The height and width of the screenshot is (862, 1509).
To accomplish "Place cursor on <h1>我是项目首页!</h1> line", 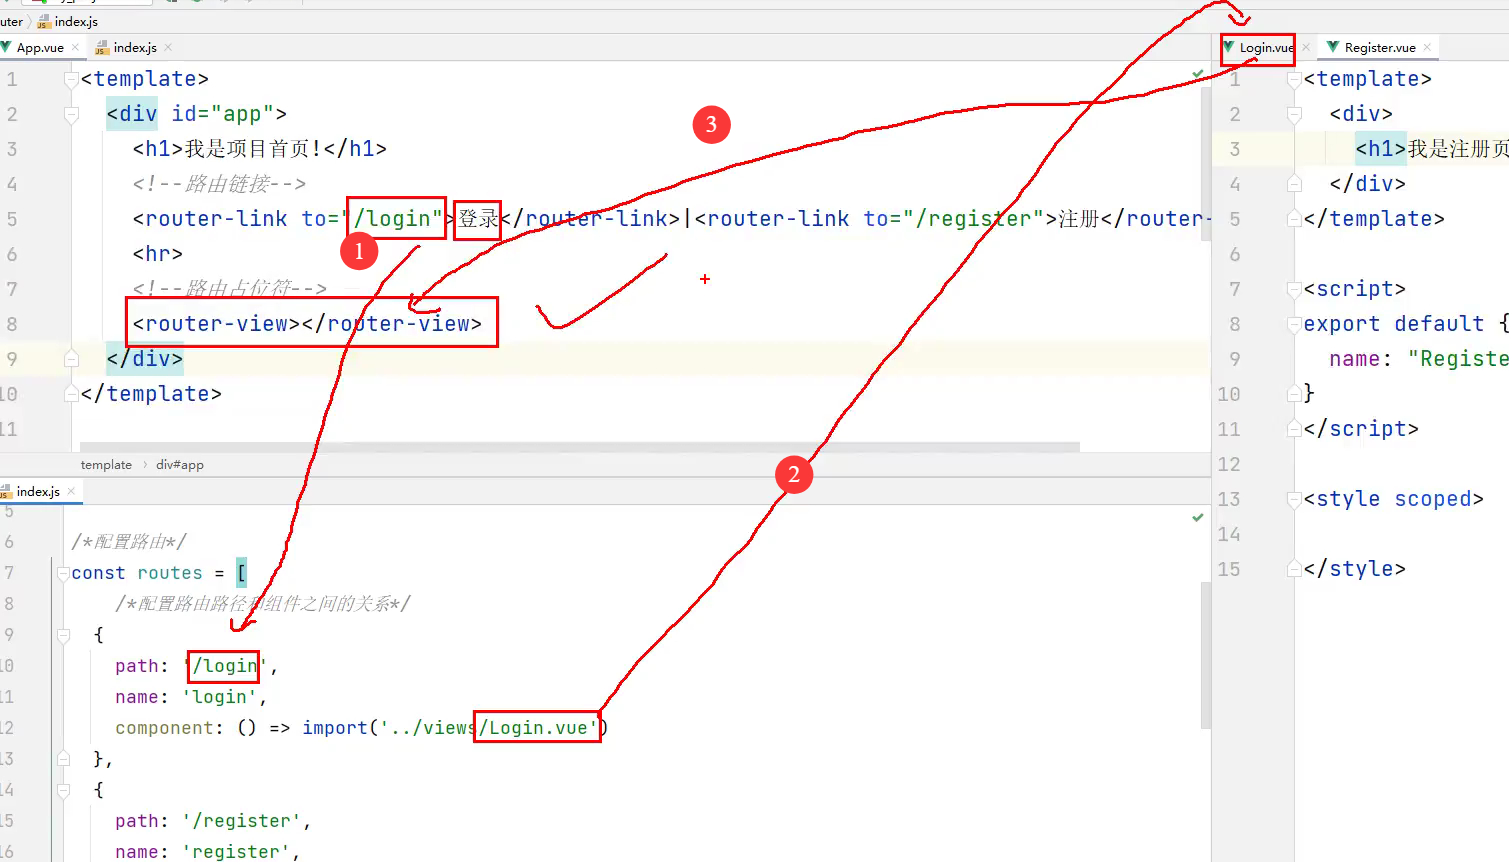I will click(x=260, y=149).
